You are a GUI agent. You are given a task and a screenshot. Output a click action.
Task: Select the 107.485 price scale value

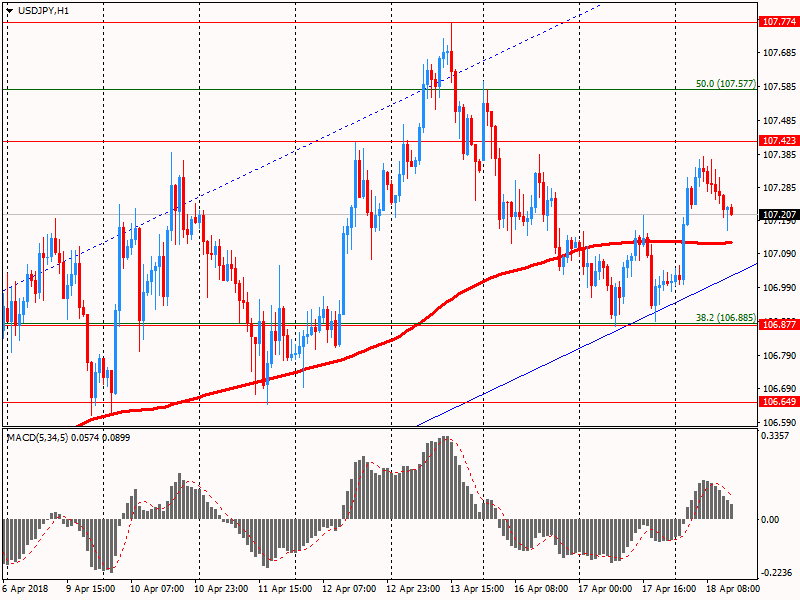click(779, 121)
